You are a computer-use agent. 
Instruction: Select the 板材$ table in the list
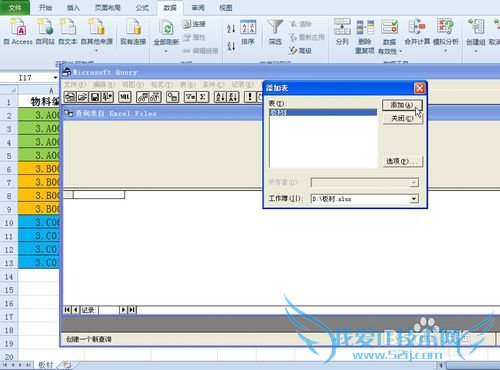pyautogui.click(x=323, y=113)
